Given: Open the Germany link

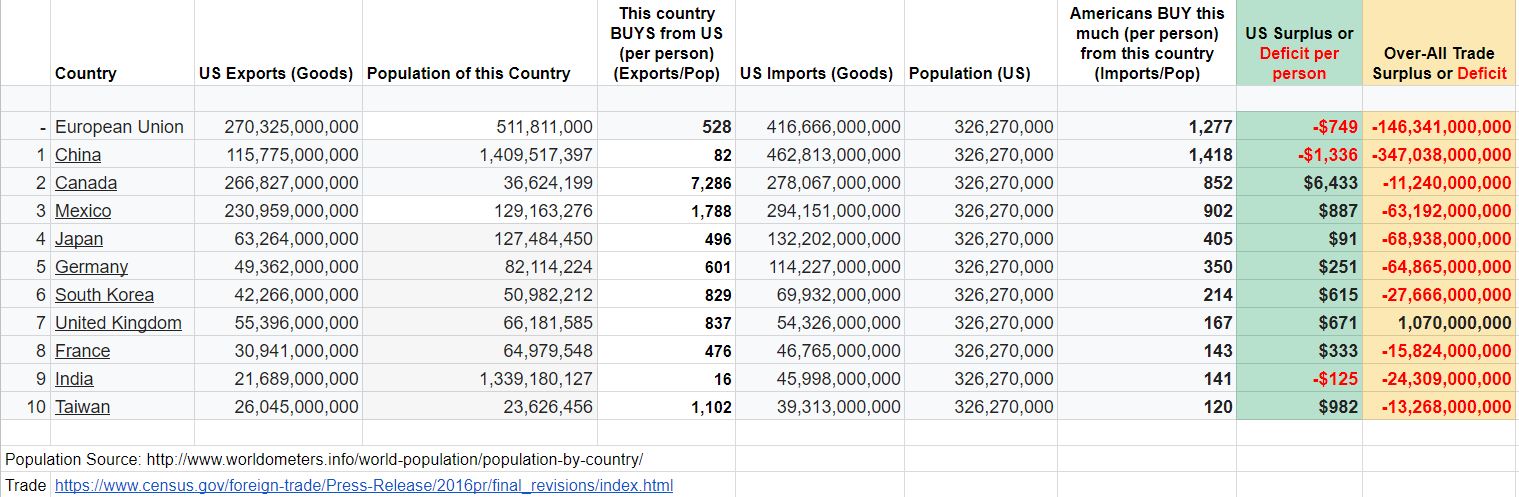Looking at the screenshot, I should [91, 267].
